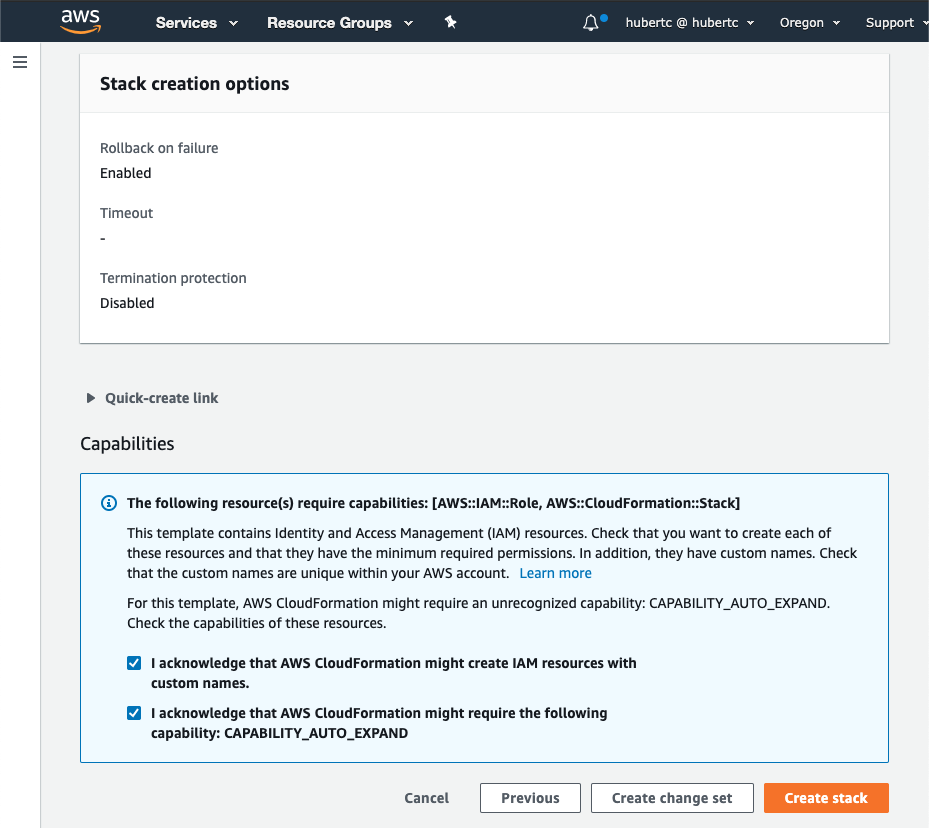This screenshot has width=929, height=828.
Task: Click the Stack creation options heading
Action: click(194, 84)
